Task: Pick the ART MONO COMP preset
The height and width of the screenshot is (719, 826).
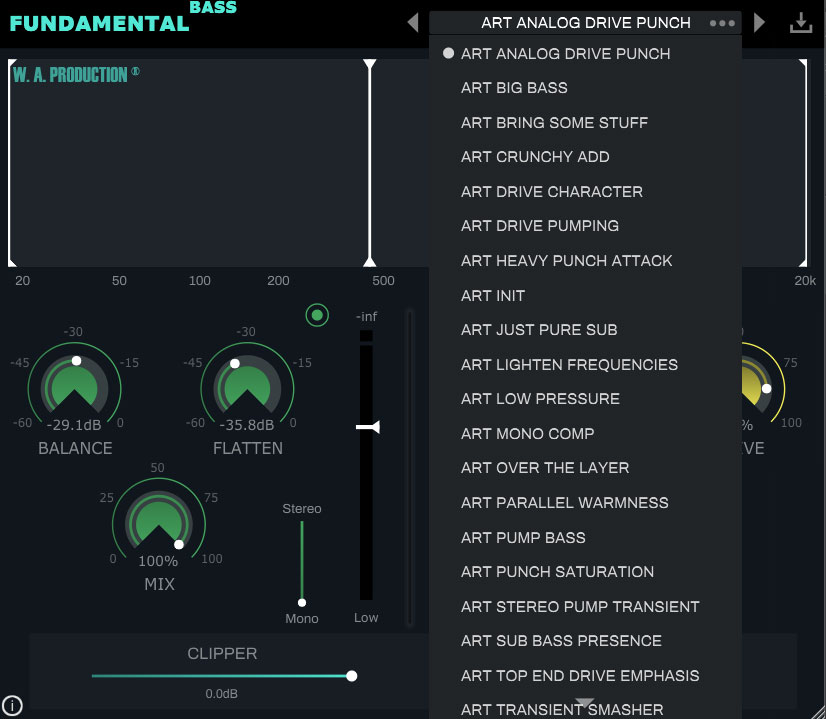Action: point(527,434)
